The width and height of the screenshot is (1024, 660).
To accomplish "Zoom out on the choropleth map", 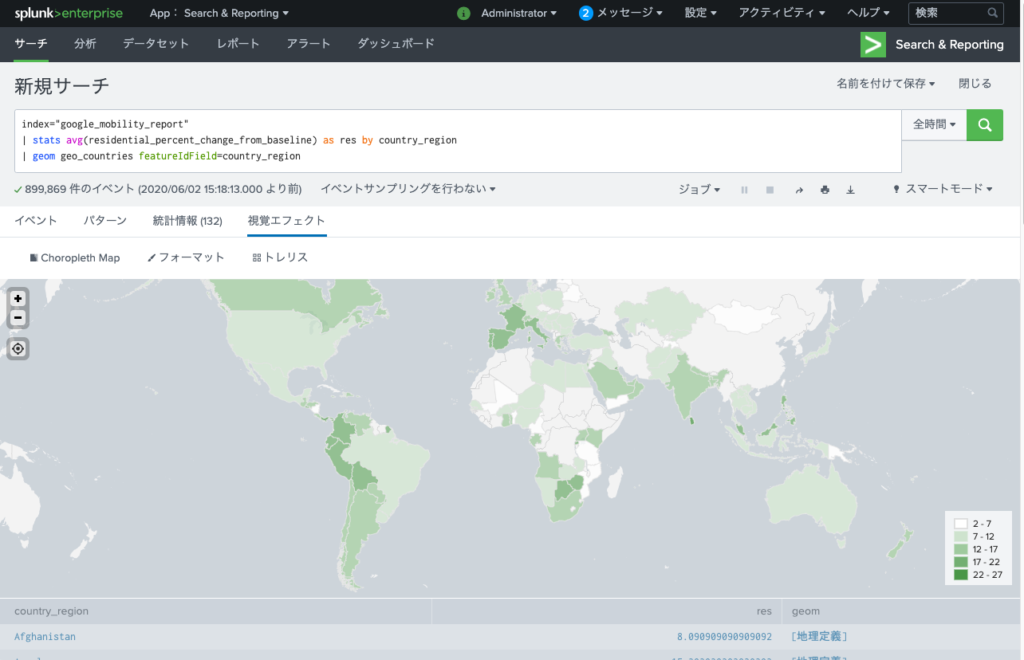I will pos(18,318).
